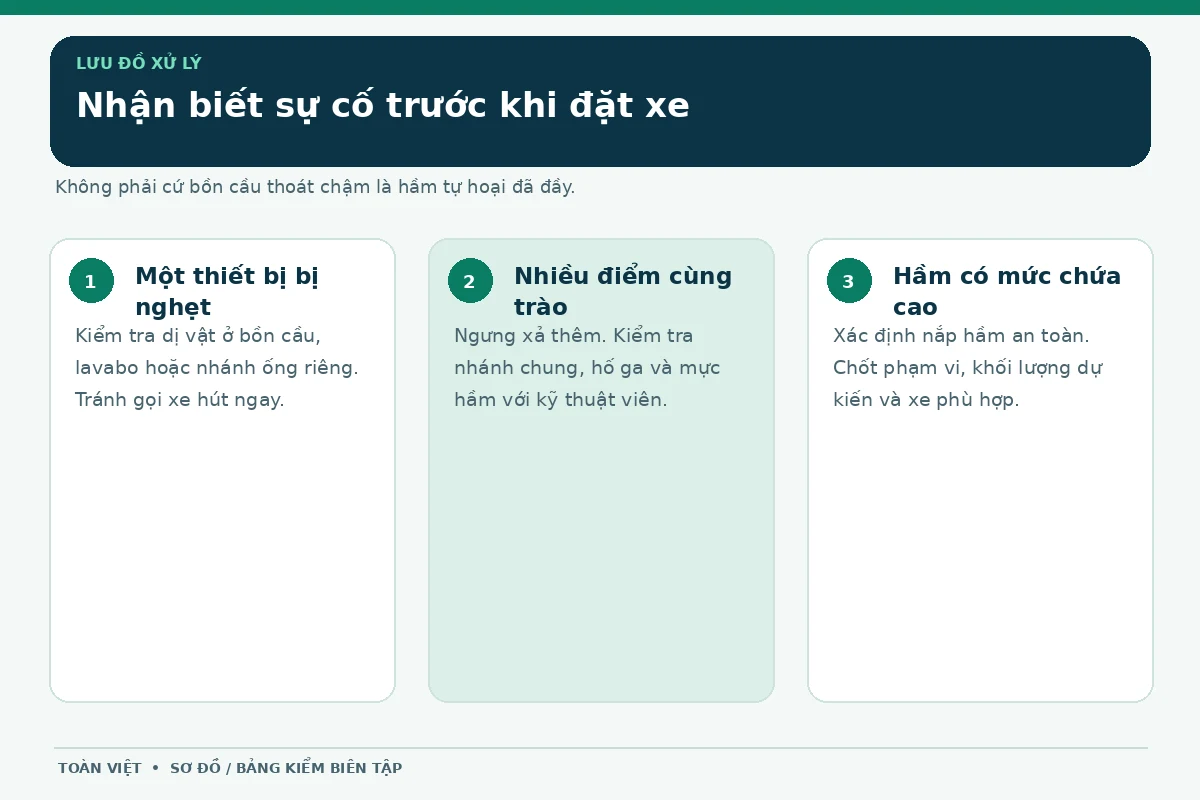The height and width of the screenshot is (800, 1200).
Task: Click the heading 'Nhiều điểm cùng trào'
Action: click(x=623, y=291)
